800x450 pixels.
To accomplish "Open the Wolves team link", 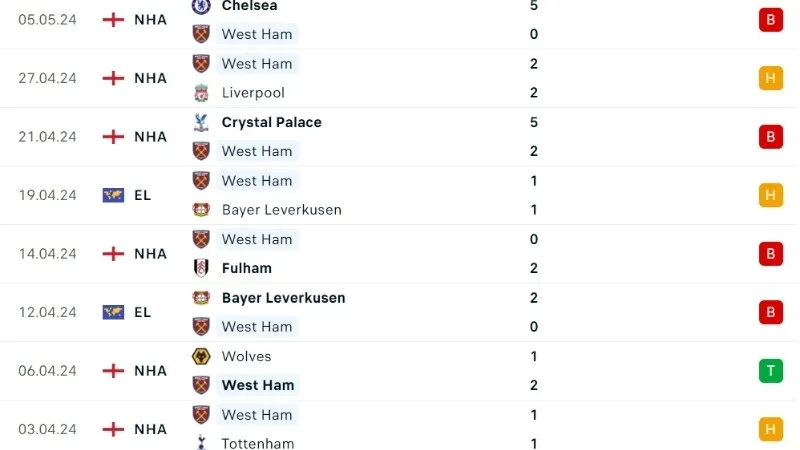I will [246, 356].
